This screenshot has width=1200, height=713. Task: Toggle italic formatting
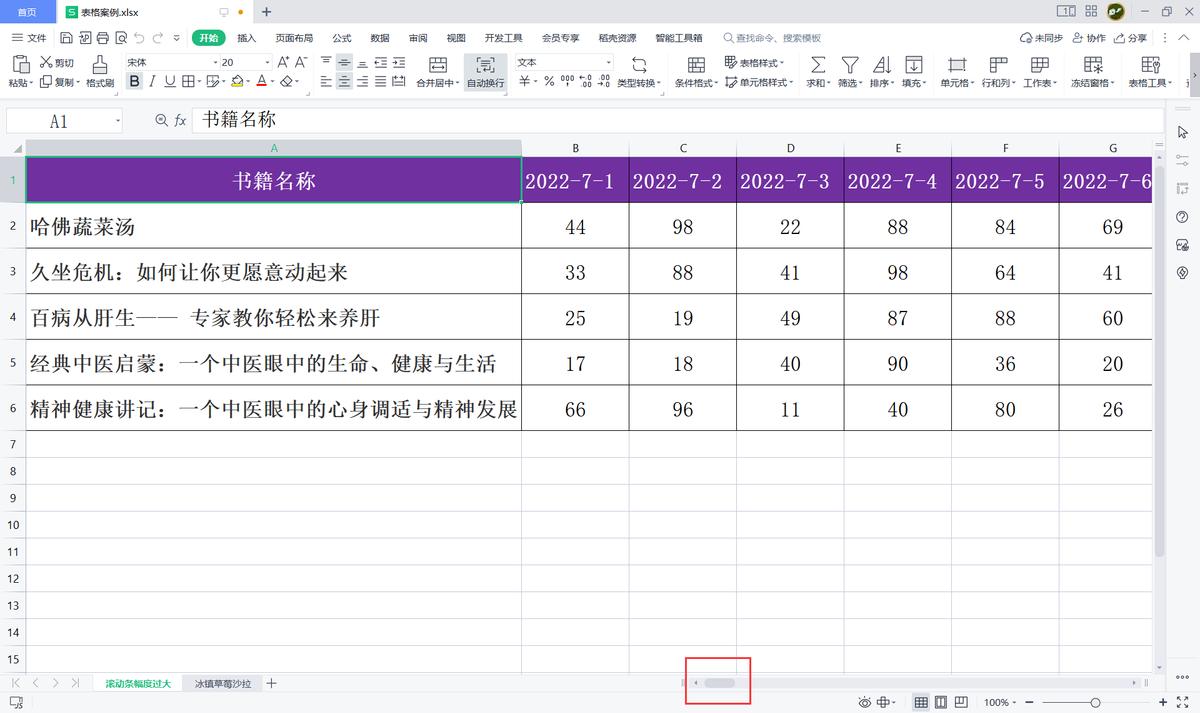[153, 81]
